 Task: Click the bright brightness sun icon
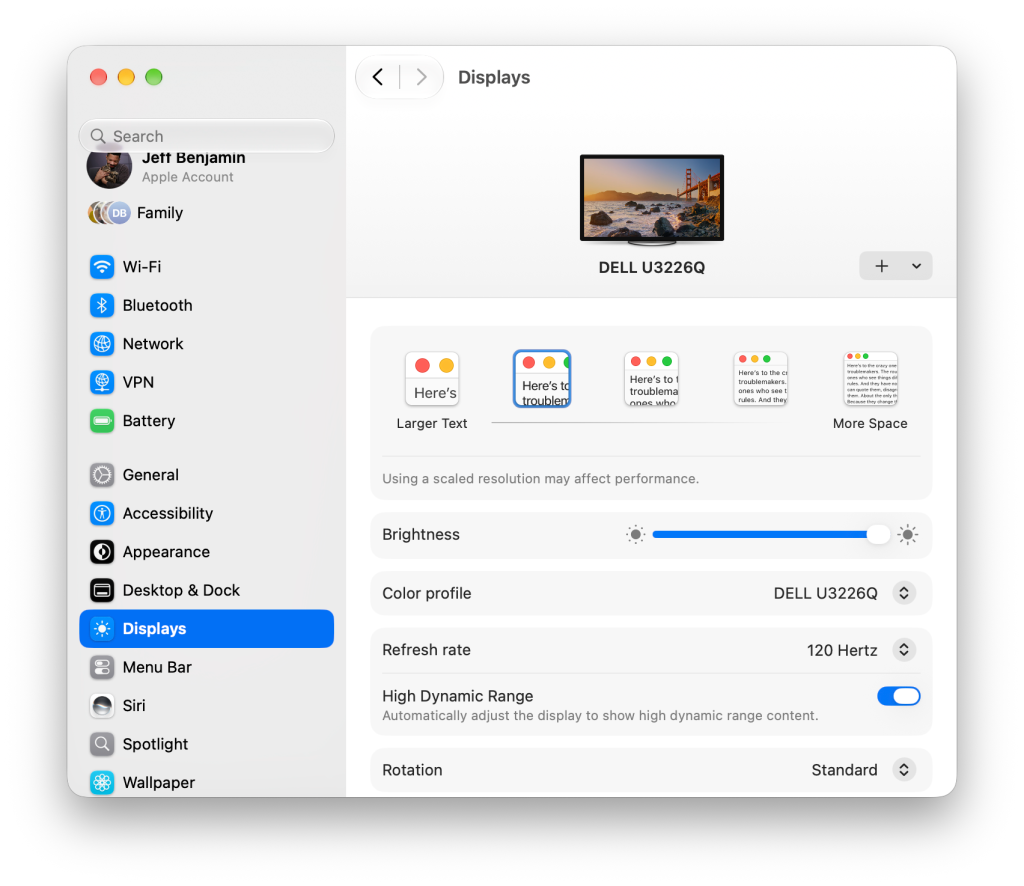[x=908, y=535]
